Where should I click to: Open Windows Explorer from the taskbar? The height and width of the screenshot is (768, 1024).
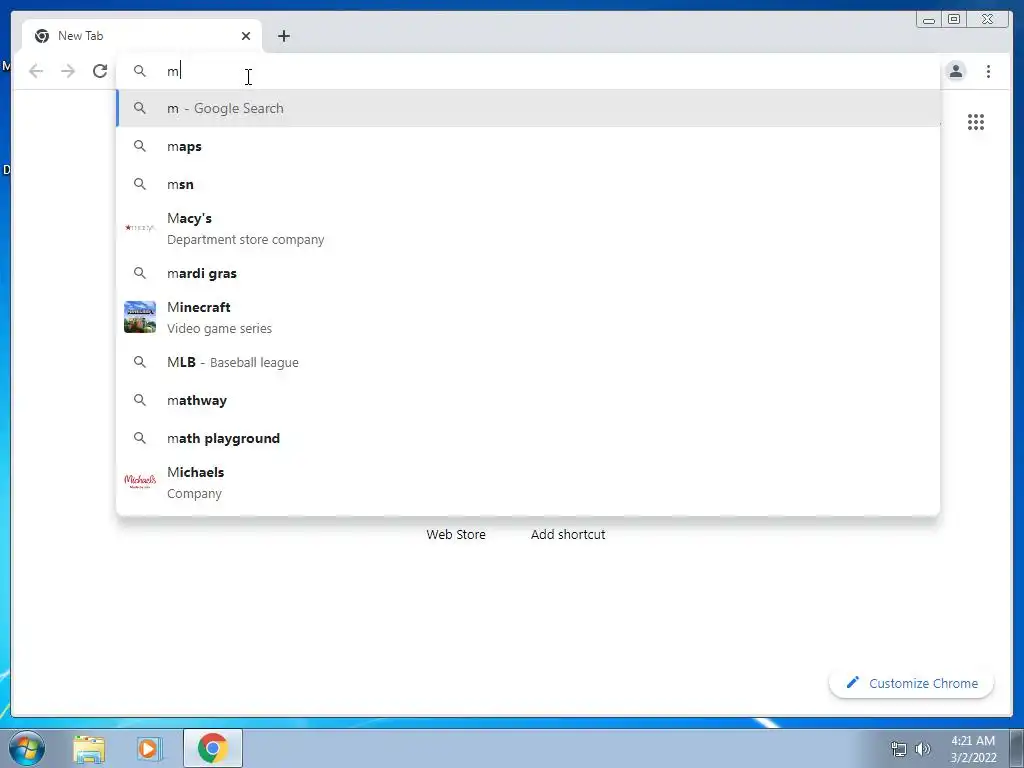(x=89, y=749)
